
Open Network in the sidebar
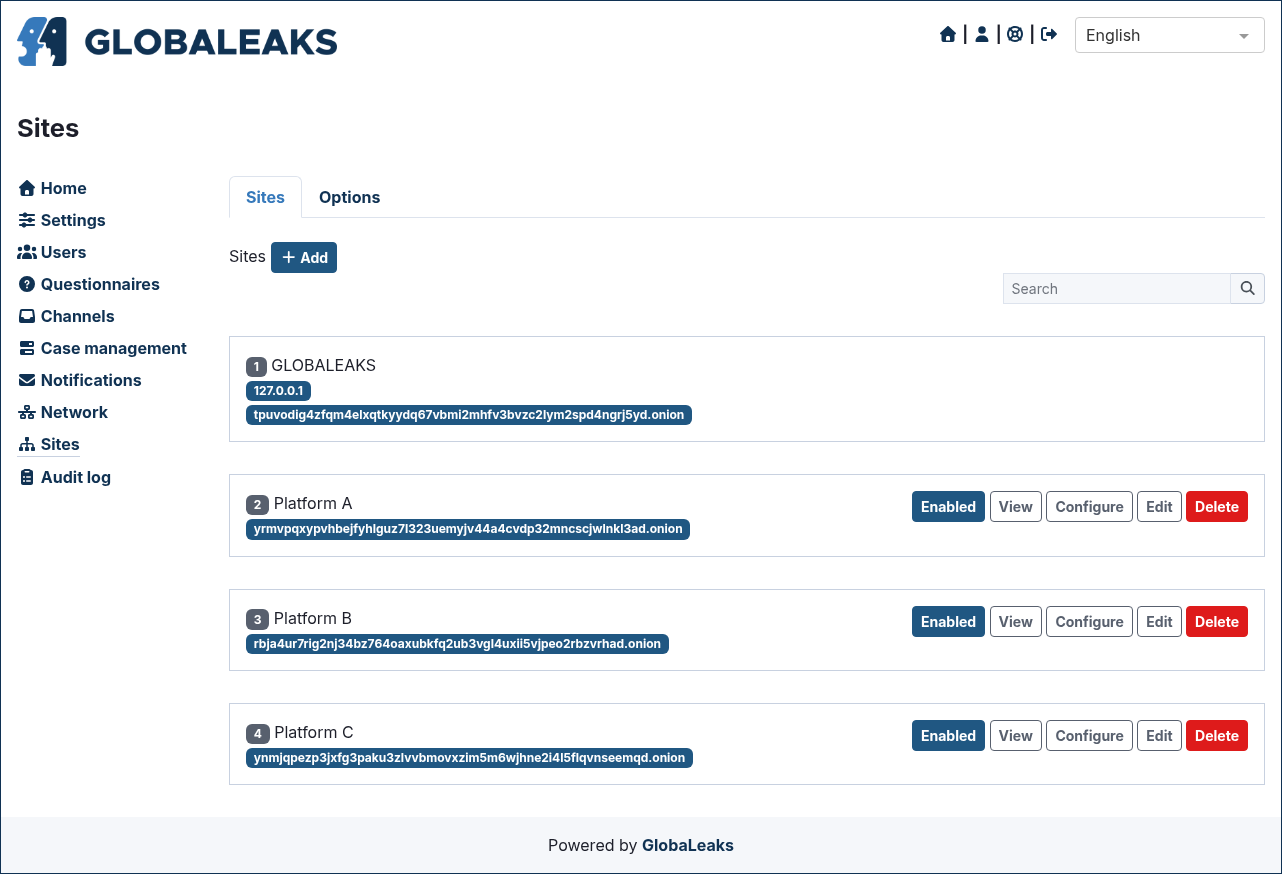(x=63, y=412)
